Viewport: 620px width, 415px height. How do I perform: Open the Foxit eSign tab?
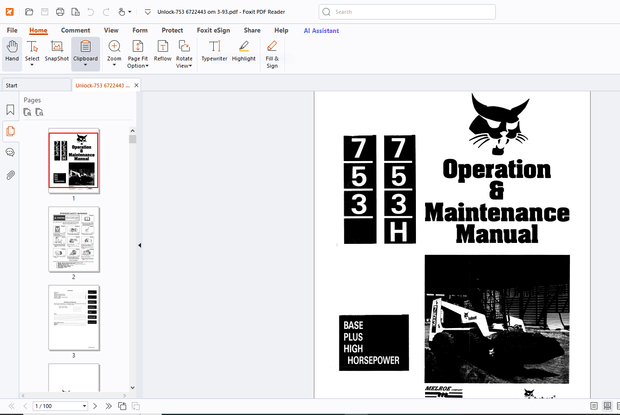(214, 30)
